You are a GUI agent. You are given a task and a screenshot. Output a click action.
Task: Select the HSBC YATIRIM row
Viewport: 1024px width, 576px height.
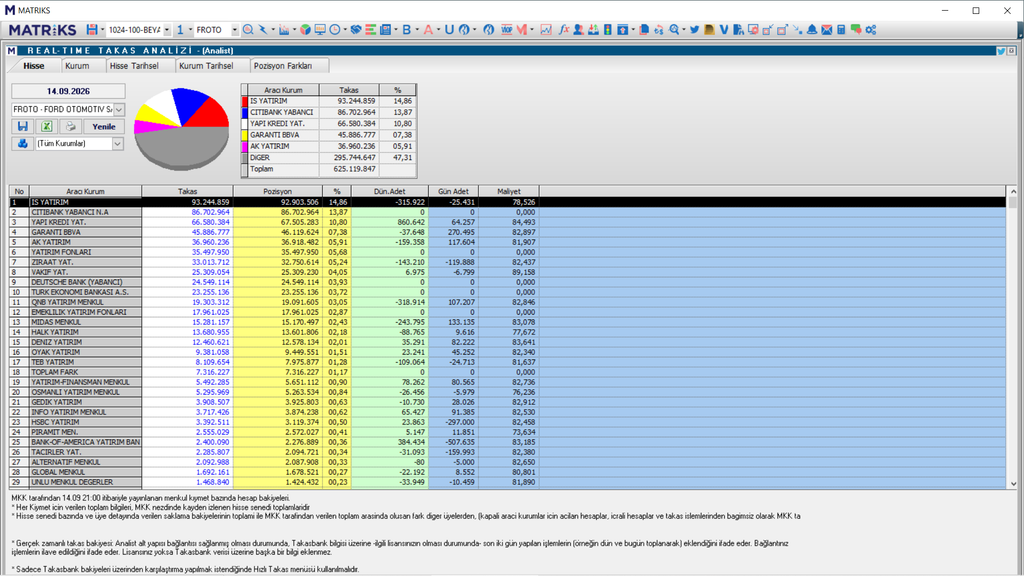[x=507, y=422]
